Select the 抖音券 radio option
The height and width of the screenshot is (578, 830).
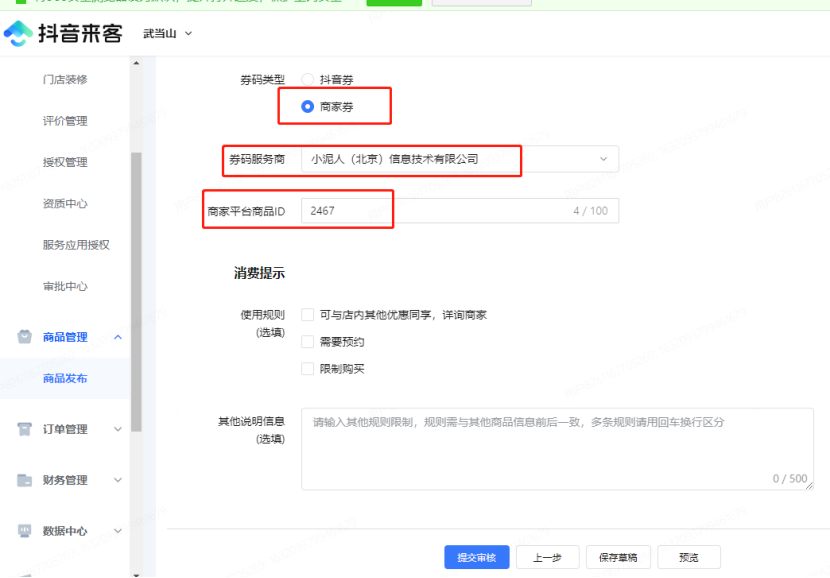click(308, 79)
